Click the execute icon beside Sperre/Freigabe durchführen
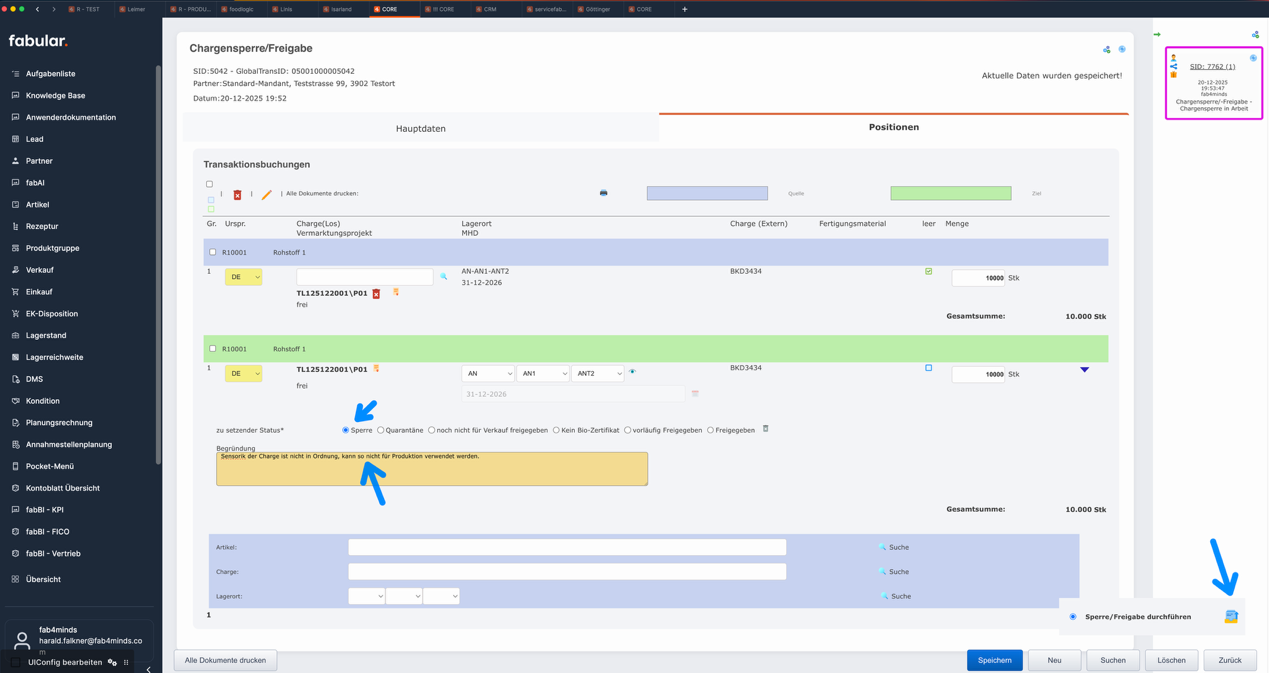 1231,617
